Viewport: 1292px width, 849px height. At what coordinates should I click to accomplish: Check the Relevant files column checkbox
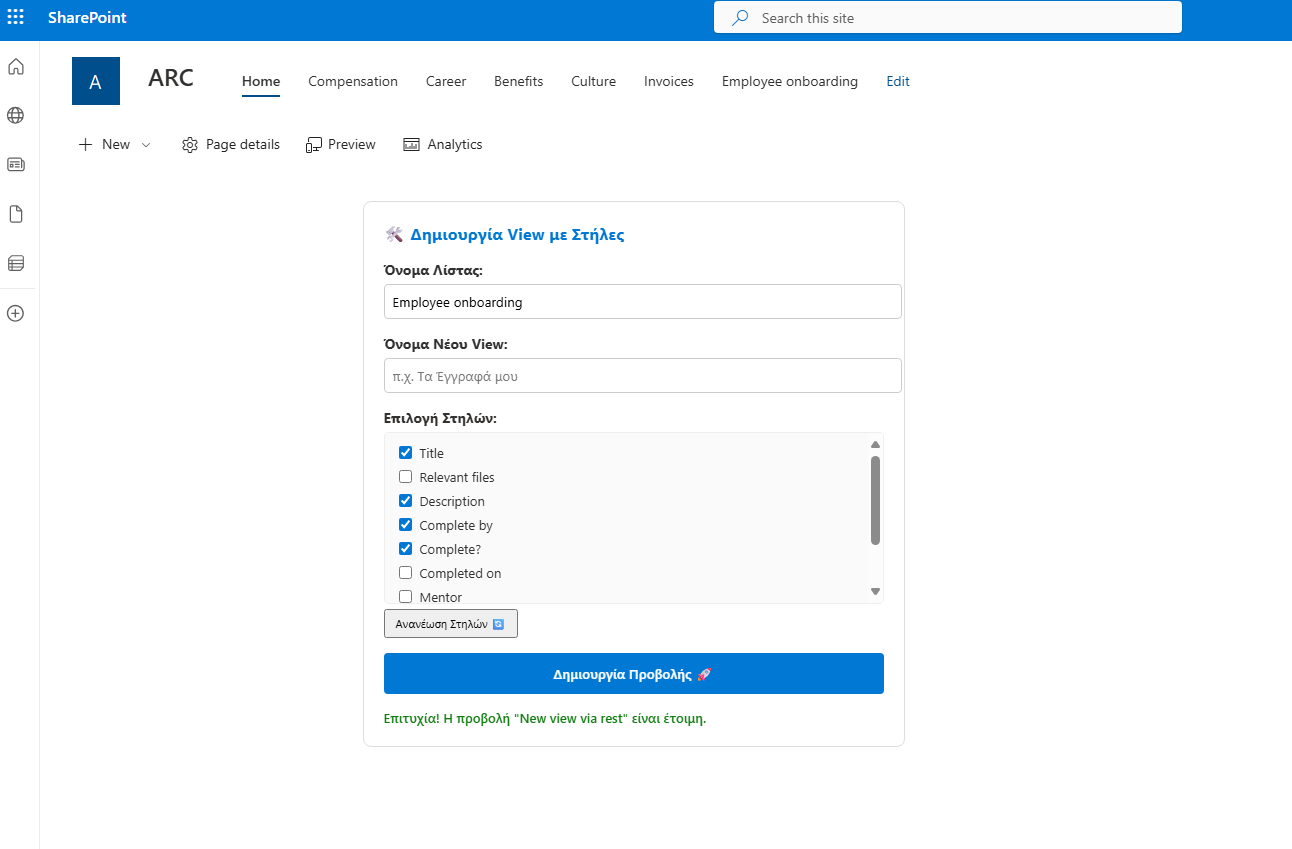(406, 477)
